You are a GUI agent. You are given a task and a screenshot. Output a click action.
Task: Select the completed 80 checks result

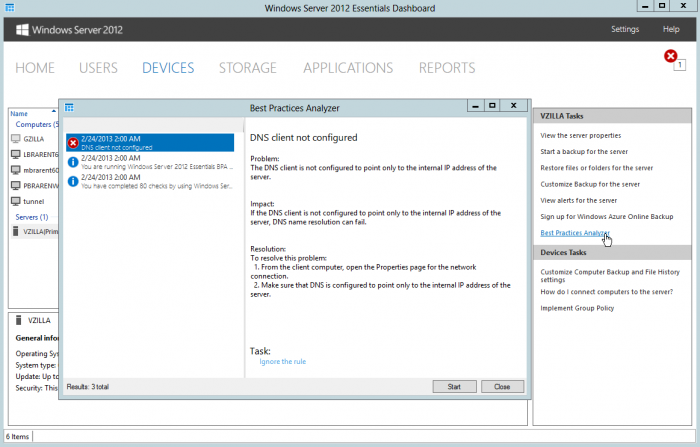click(150, 181)
